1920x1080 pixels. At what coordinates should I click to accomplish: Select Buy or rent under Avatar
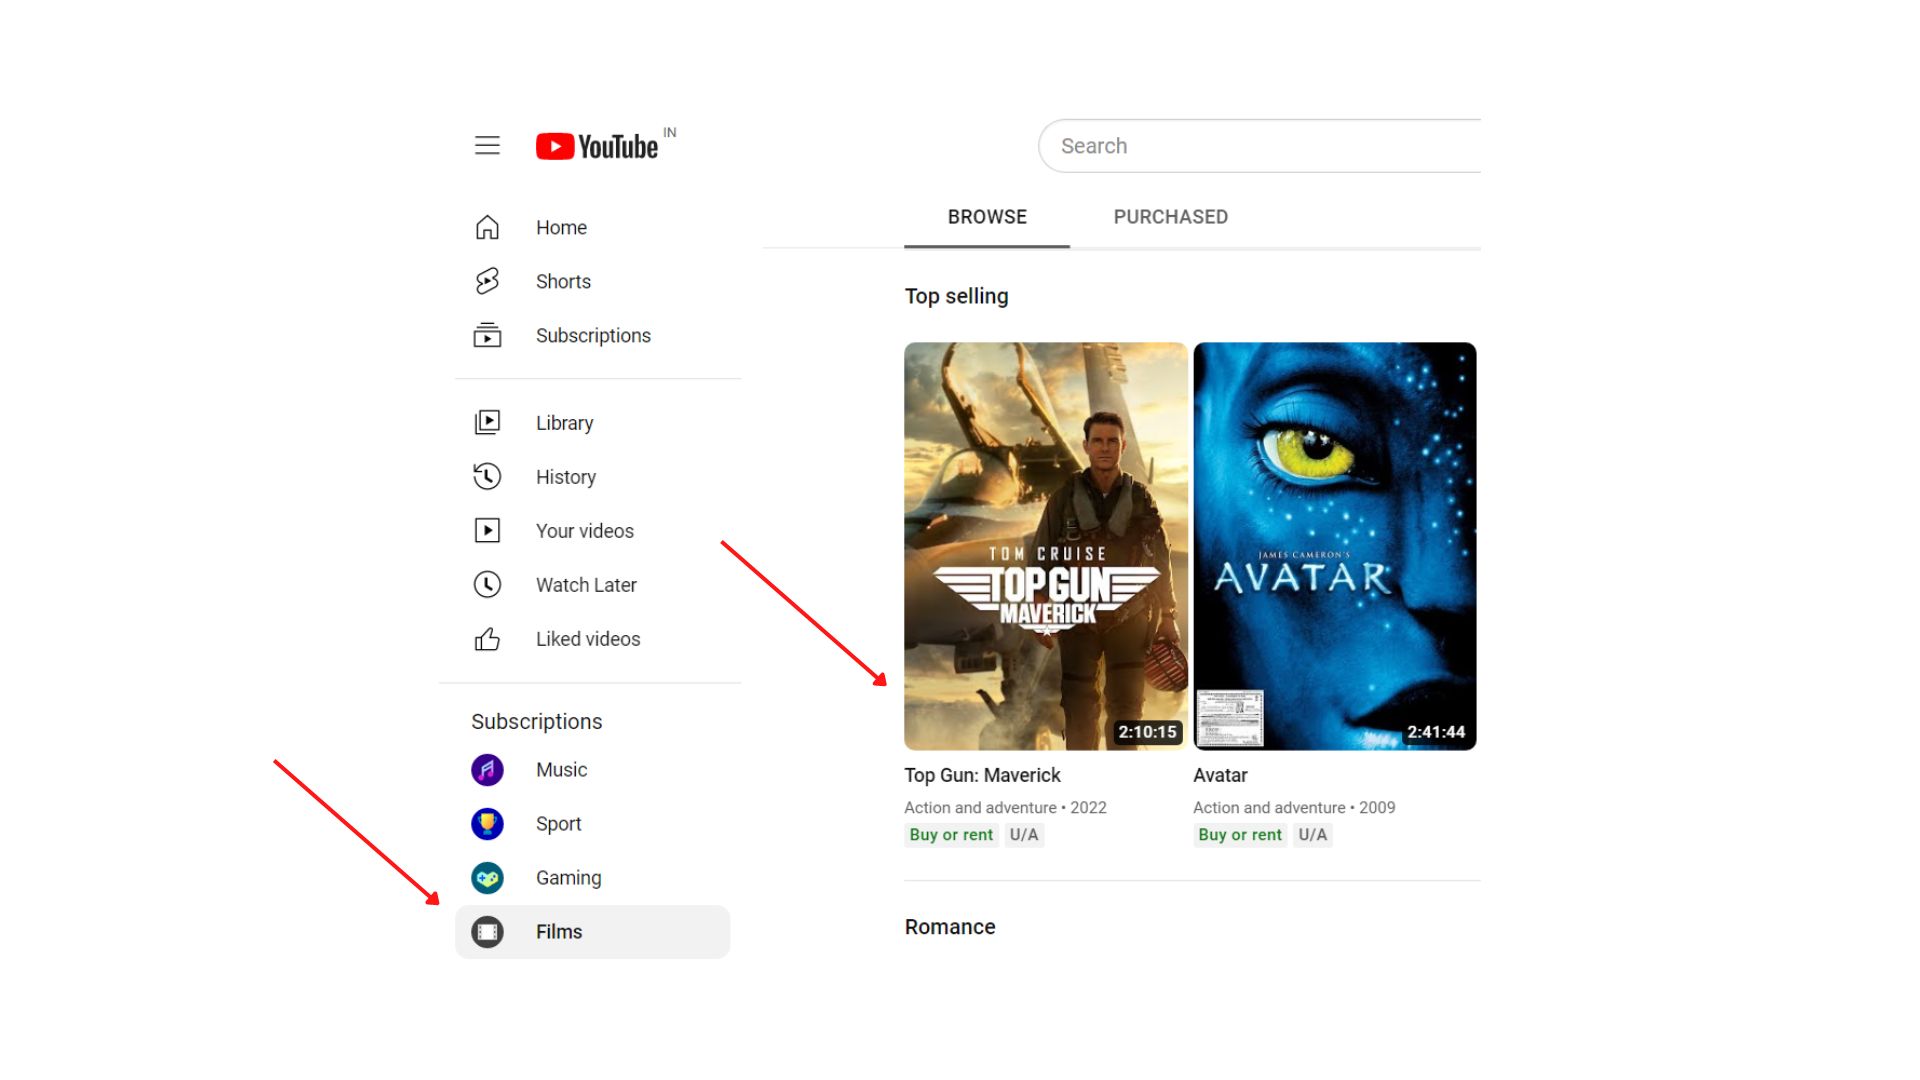click(x=1239, y=834)
